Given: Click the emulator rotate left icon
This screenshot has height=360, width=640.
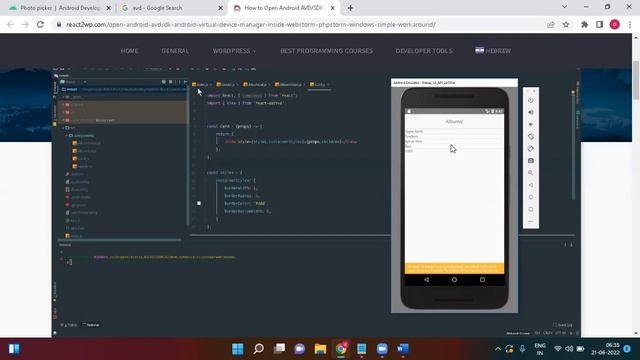Looking at the screenshot, I should click(531, 136).
